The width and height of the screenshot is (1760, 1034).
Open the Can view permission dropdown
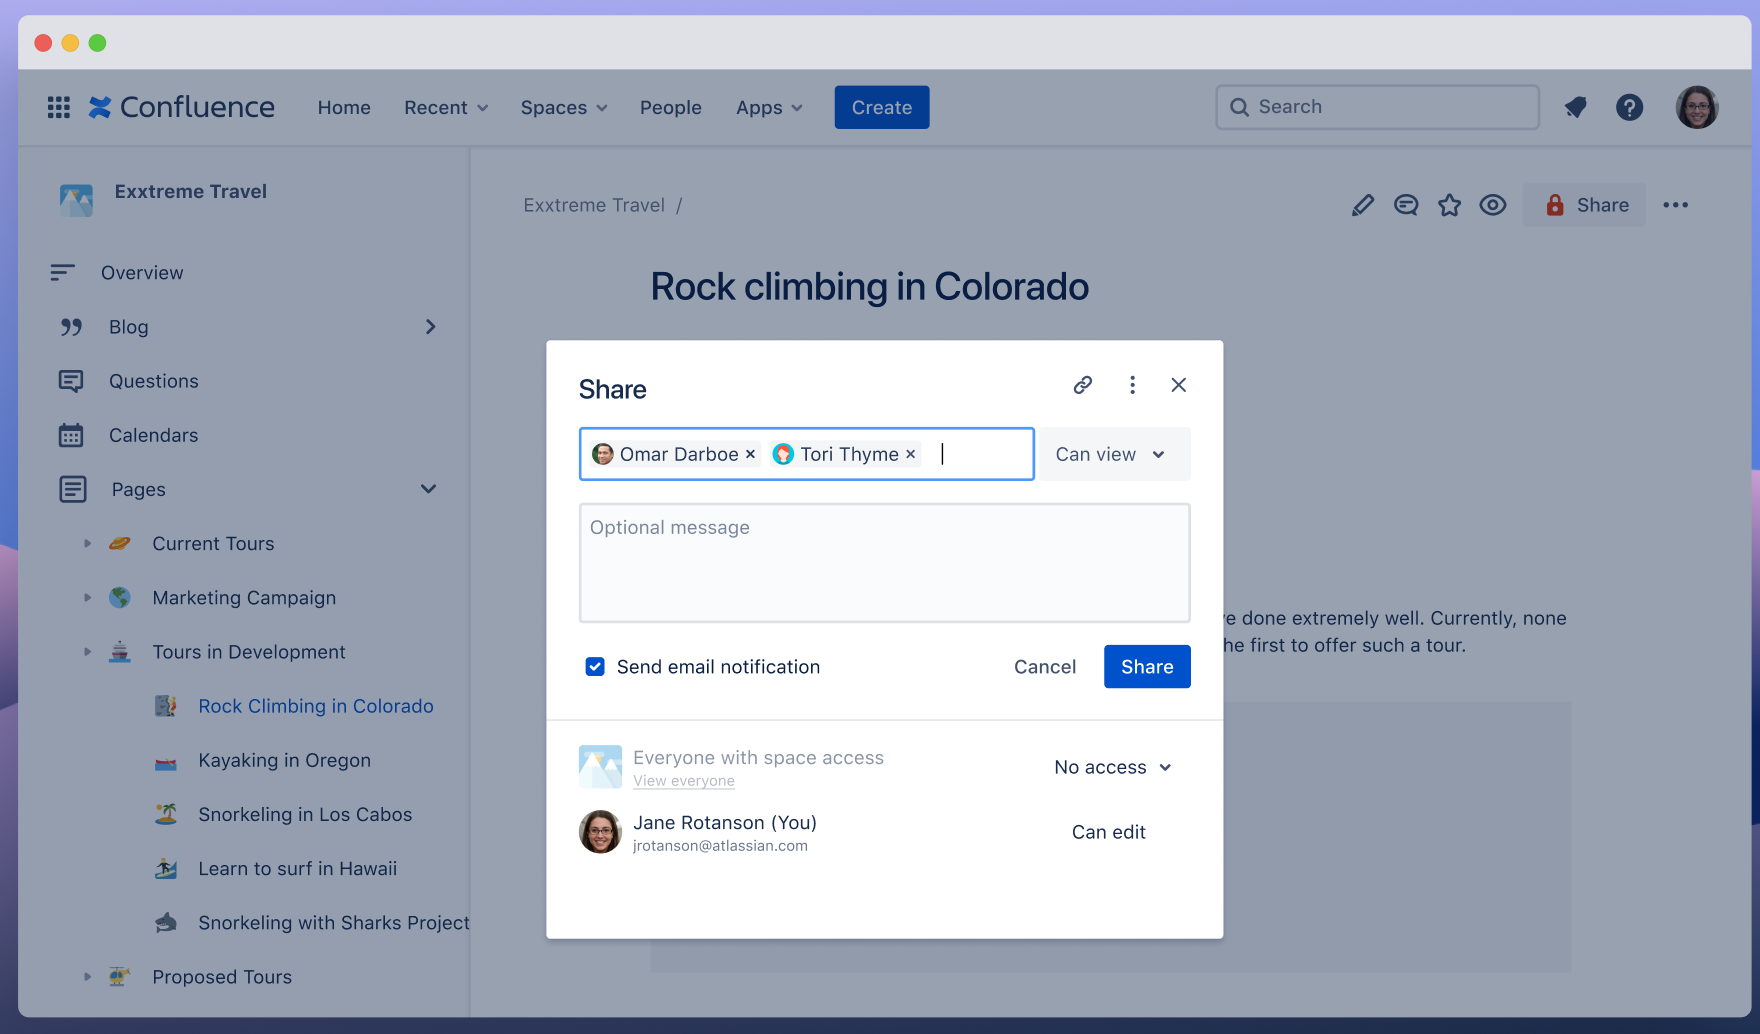pos(1114,454)
